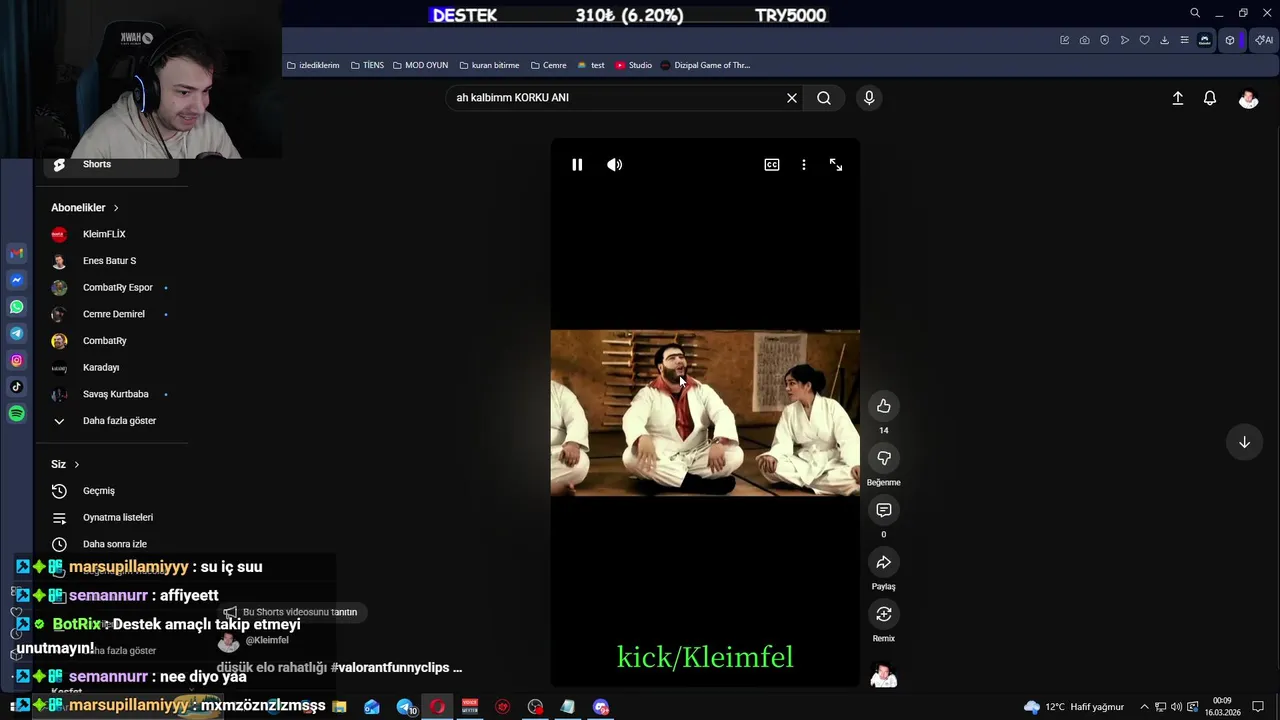Viewport: 1280px width, 720px height.
Task: Go to the next Short with down arrow
Action: point(1244,442)
